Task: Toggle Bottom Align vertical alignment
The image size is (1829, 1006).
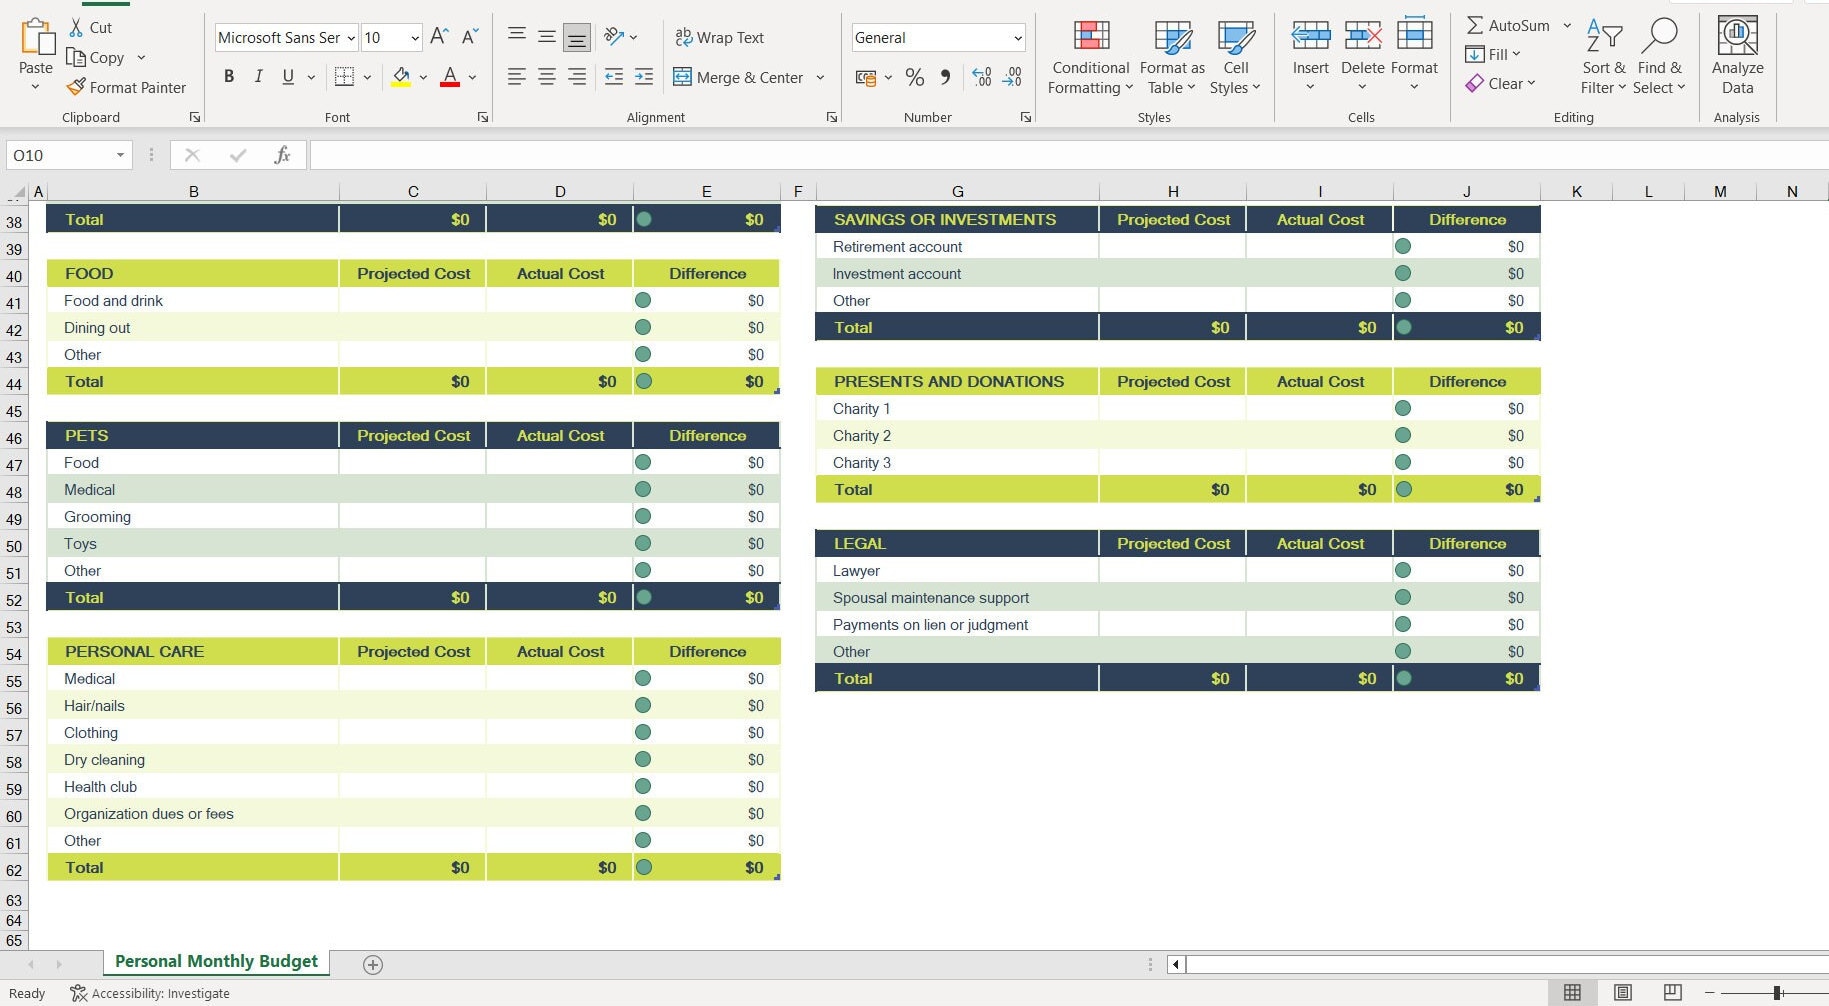Action: (x=577, y=38)
